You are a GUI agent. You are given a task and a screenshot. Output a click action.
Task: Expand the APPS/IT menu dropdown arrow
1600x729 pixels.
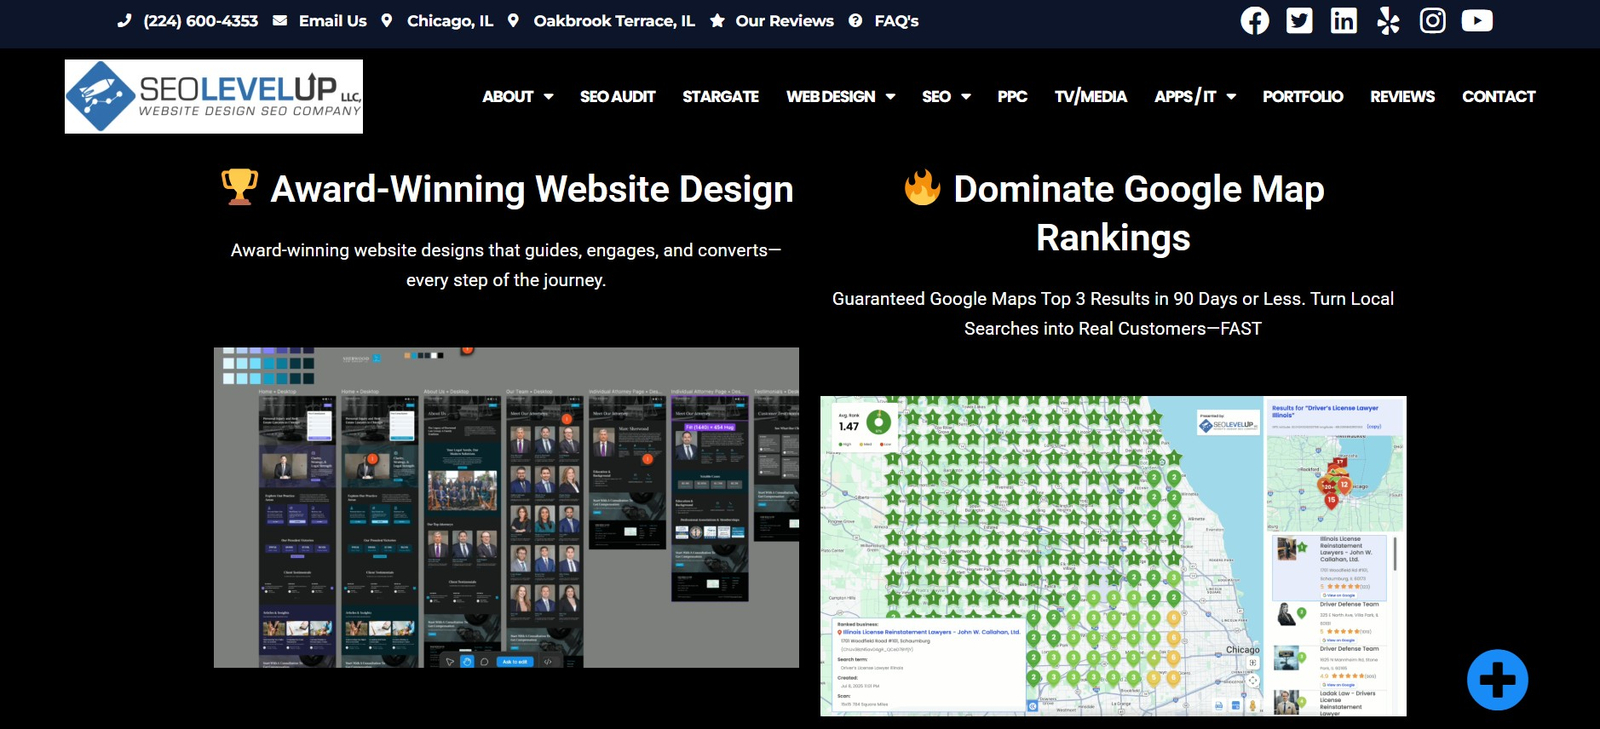pyautogui.click(x=1231, y=97)
